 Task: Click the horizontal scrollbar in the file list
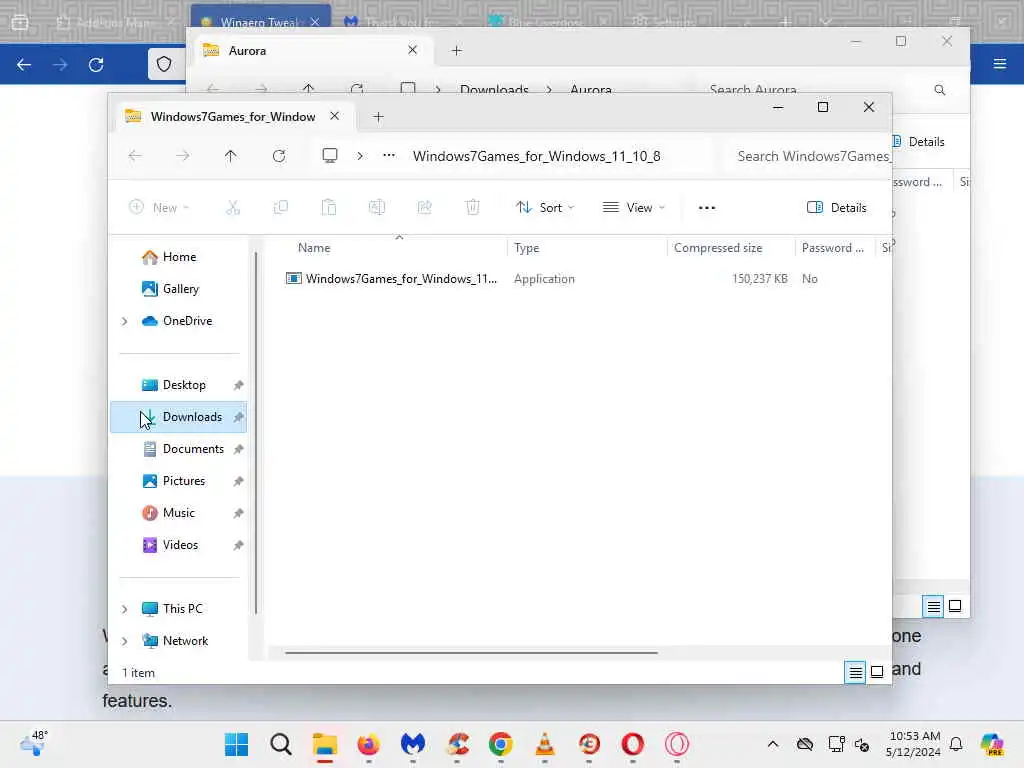point(471,652)
